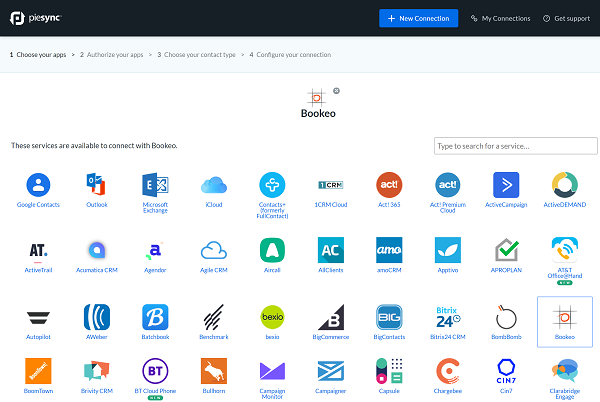This screenshot has height=402, width=600.
Task: Pick the Bitrix24 CRM icon
Action: coord(448,317)
